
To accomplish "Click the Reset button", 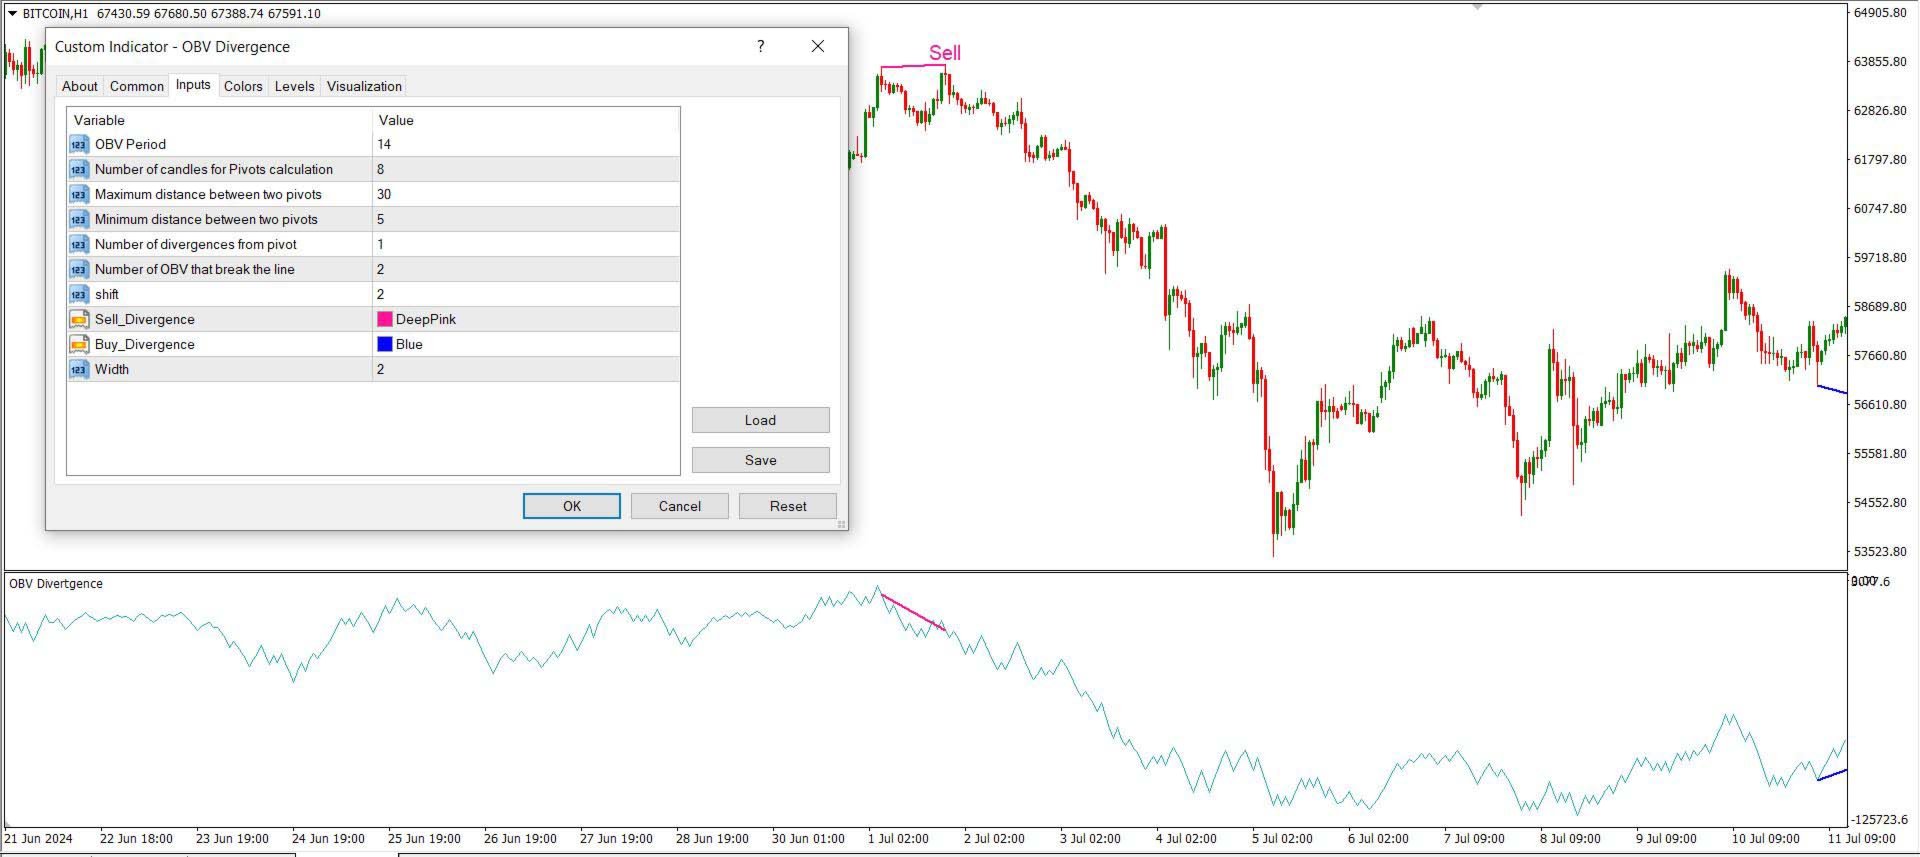I will [788, 506].
